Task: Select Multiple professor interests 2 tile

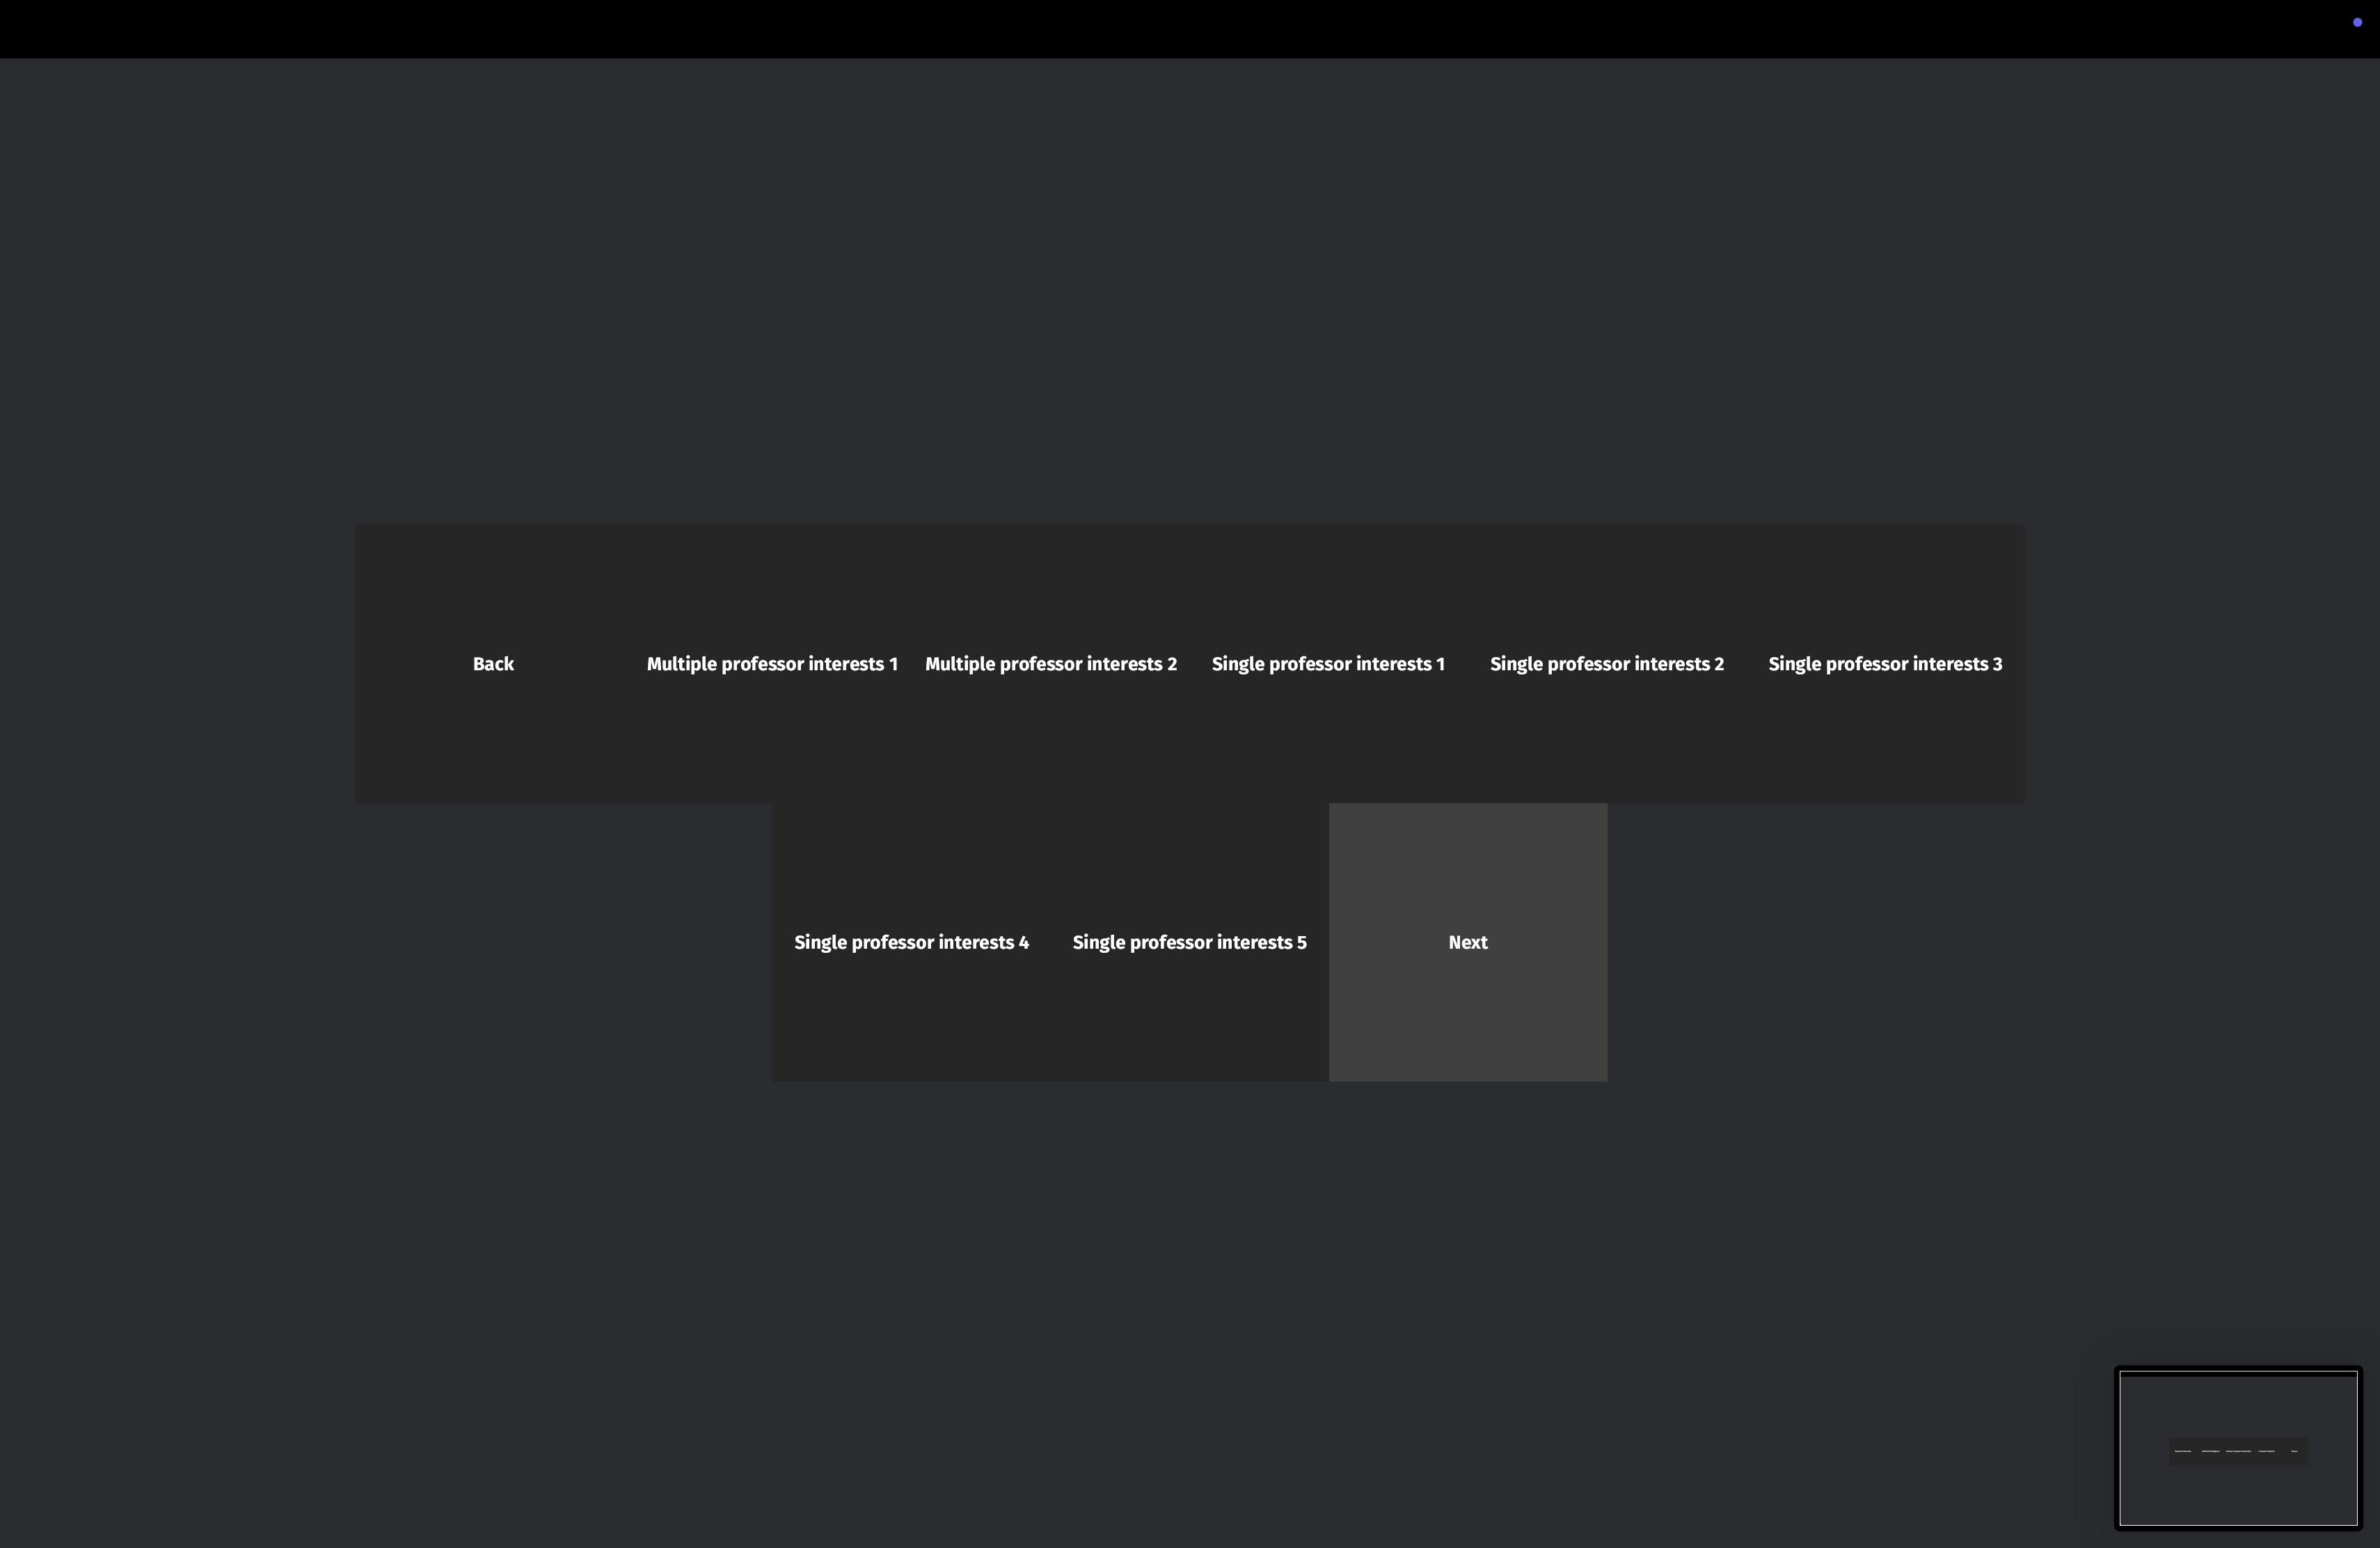Action: click(x=1050, y=664)
